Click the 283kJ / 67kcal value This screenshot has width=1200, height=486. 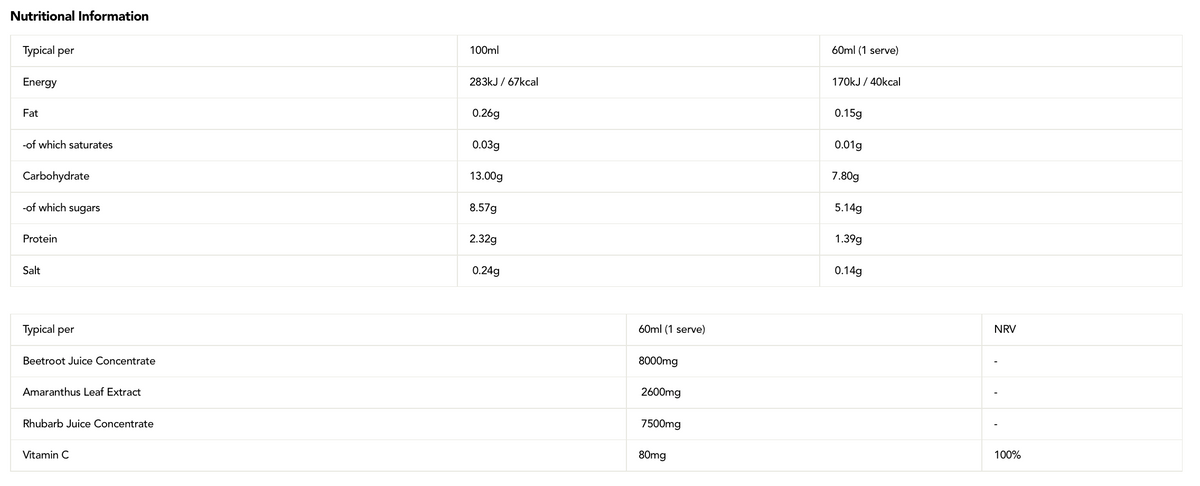tap(505, 82)
